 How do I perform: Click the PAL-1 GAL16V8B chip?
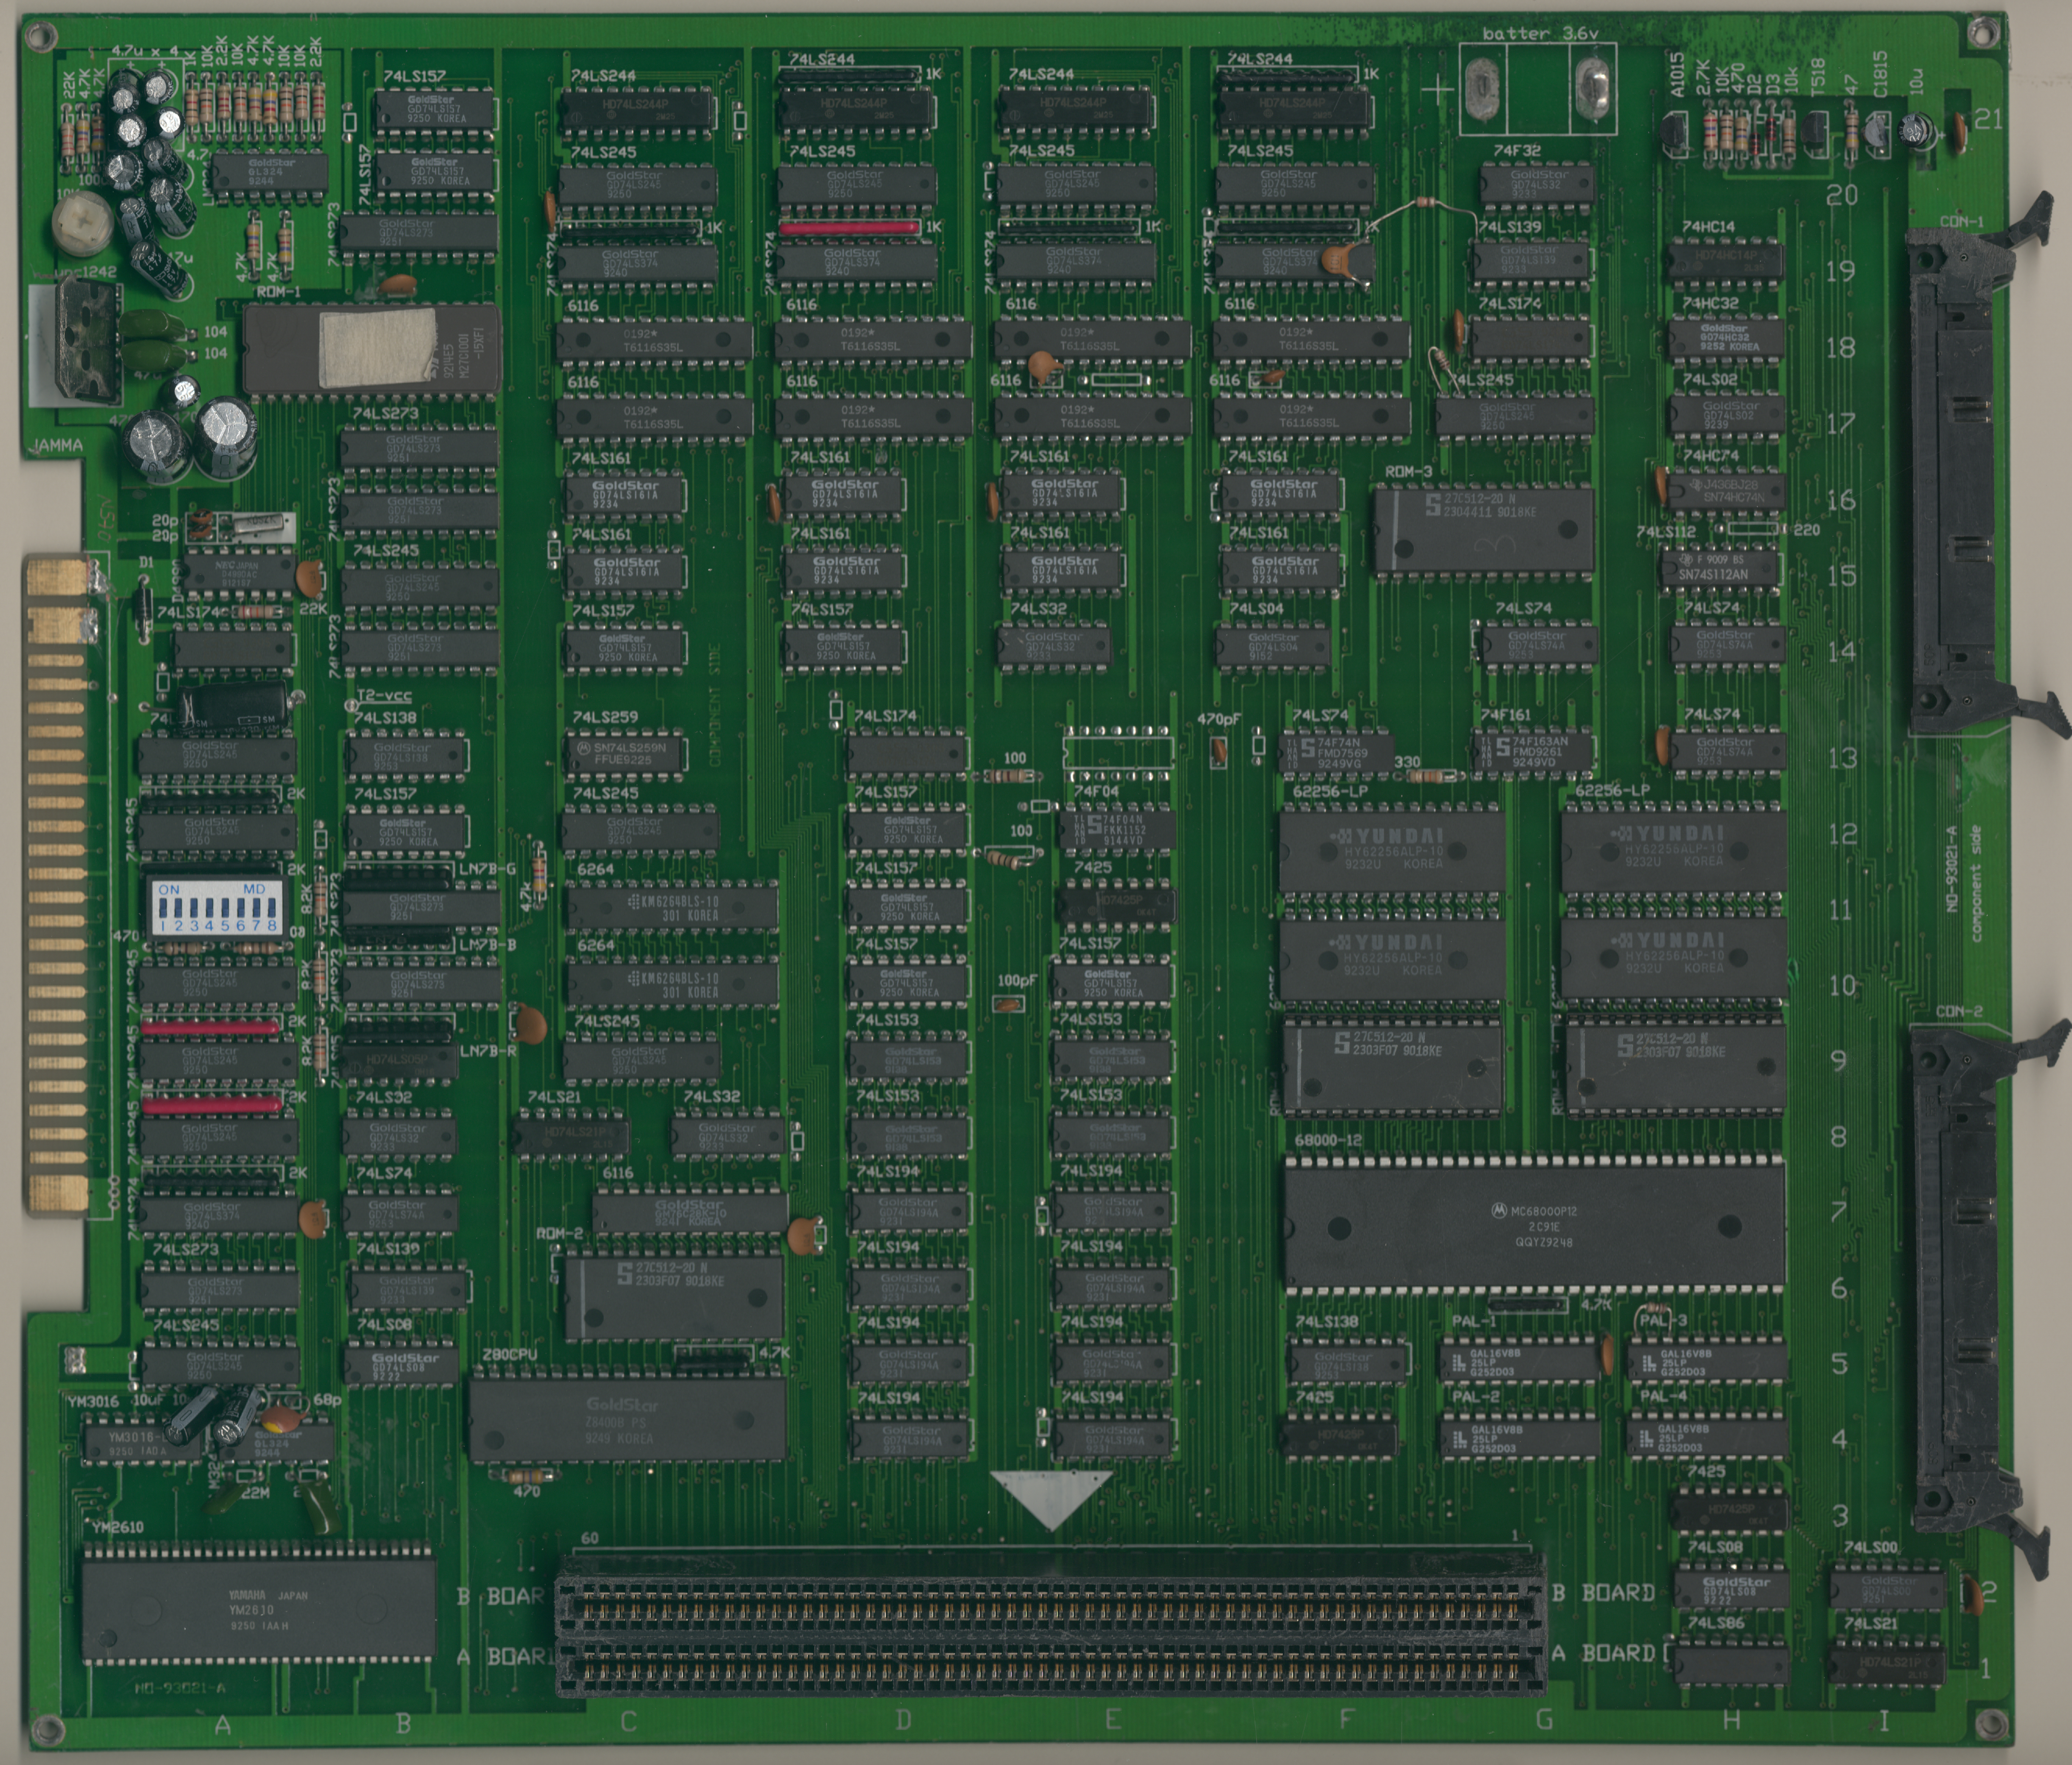click(x=1520, y=1362)
